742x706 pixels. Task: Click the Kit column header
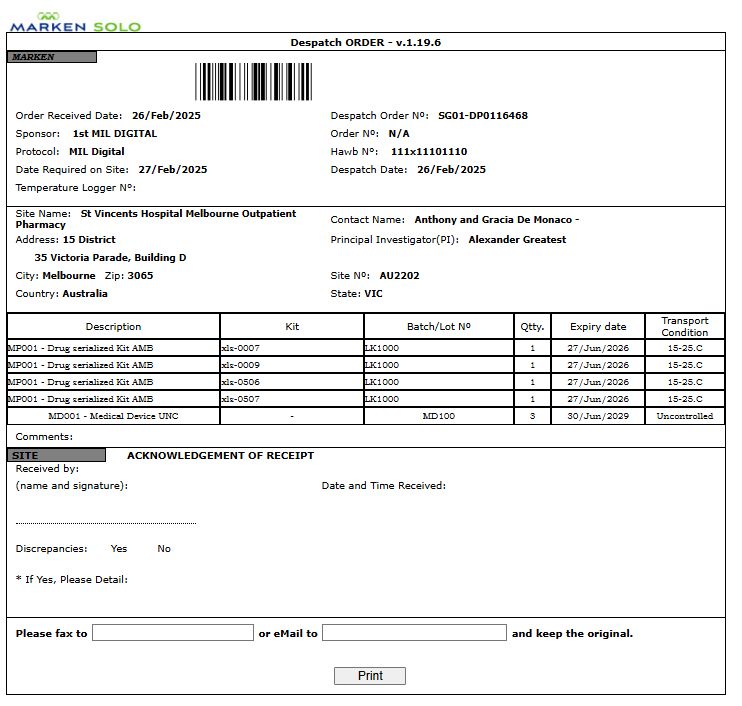pyautogui.click(x=292, y=327)
